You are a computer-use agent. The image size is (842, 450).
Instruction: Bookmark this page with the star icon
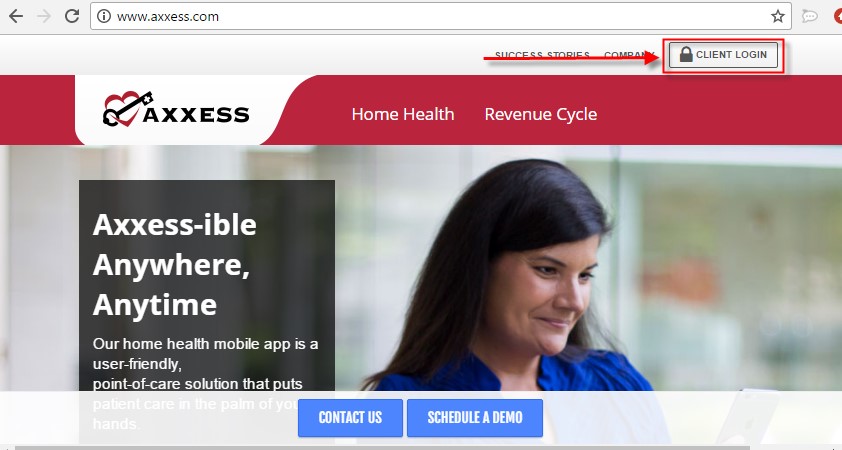(778, 17)
